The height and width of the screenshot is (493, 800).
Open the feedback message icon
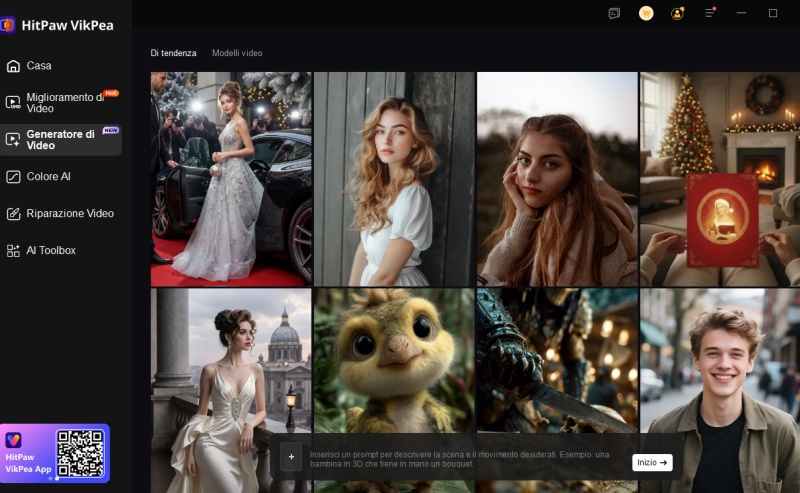click(x=614, y=13)
